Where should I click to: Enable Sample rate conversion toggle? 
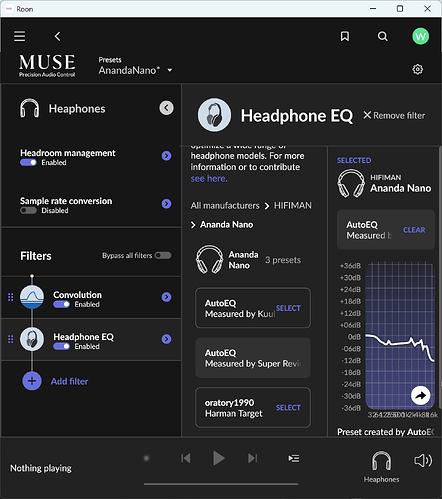(28, 211)
